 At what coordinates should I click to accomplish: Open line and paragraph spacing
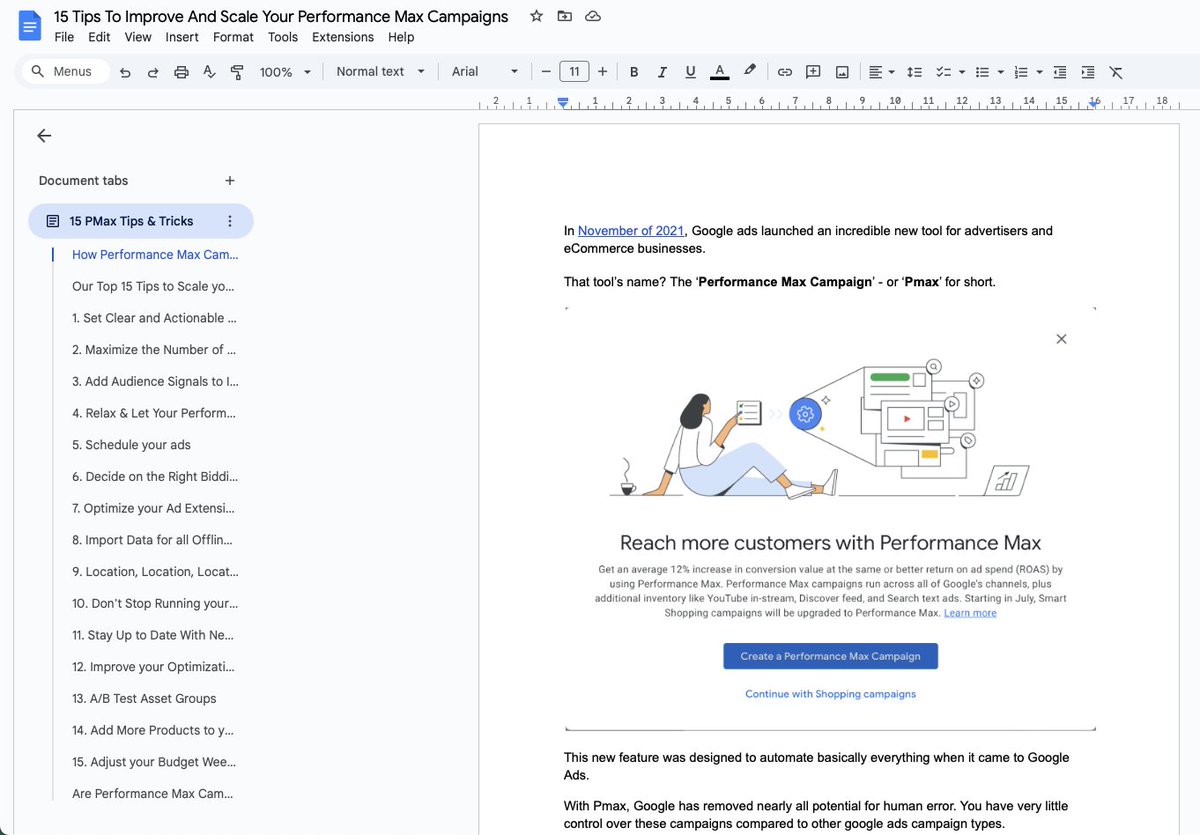point(914,72)
